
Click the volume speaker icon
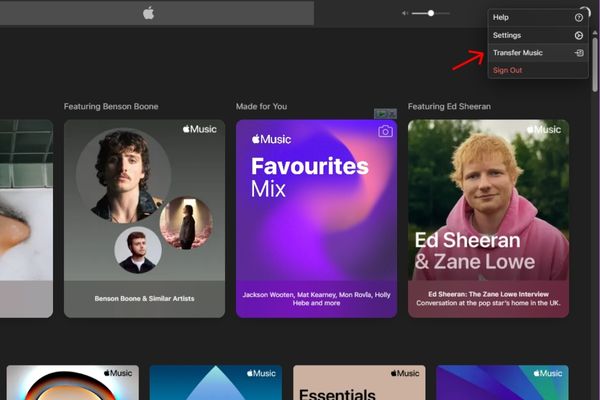coord(405,13)
